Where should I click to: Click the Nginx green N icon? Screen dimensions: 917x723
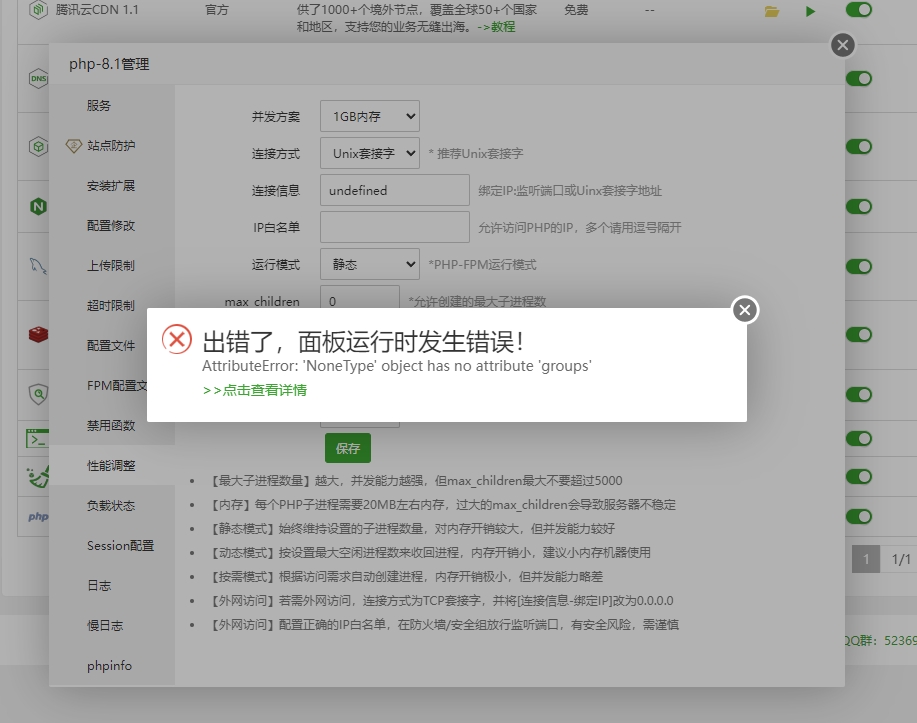coord(38,206)
